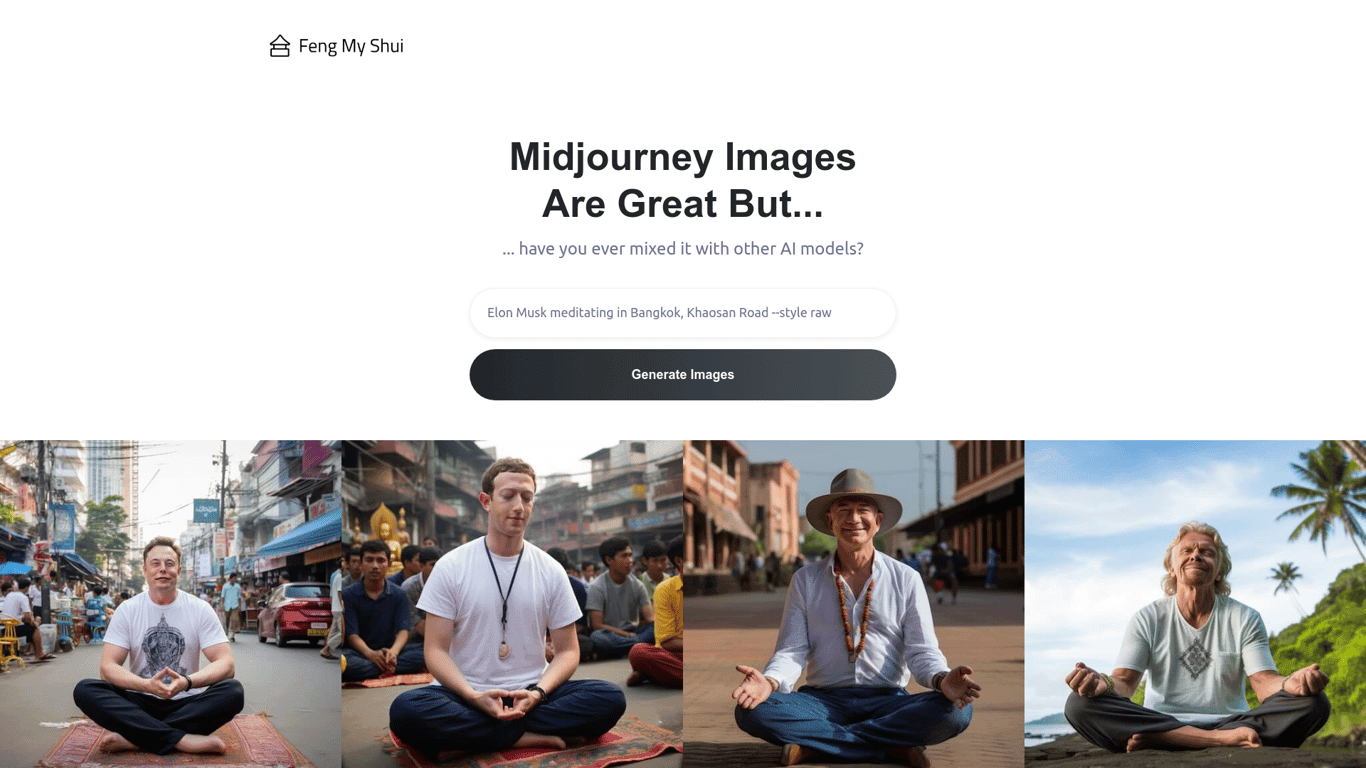
Task: Click the red car in the first image
Action: [294, 614]
